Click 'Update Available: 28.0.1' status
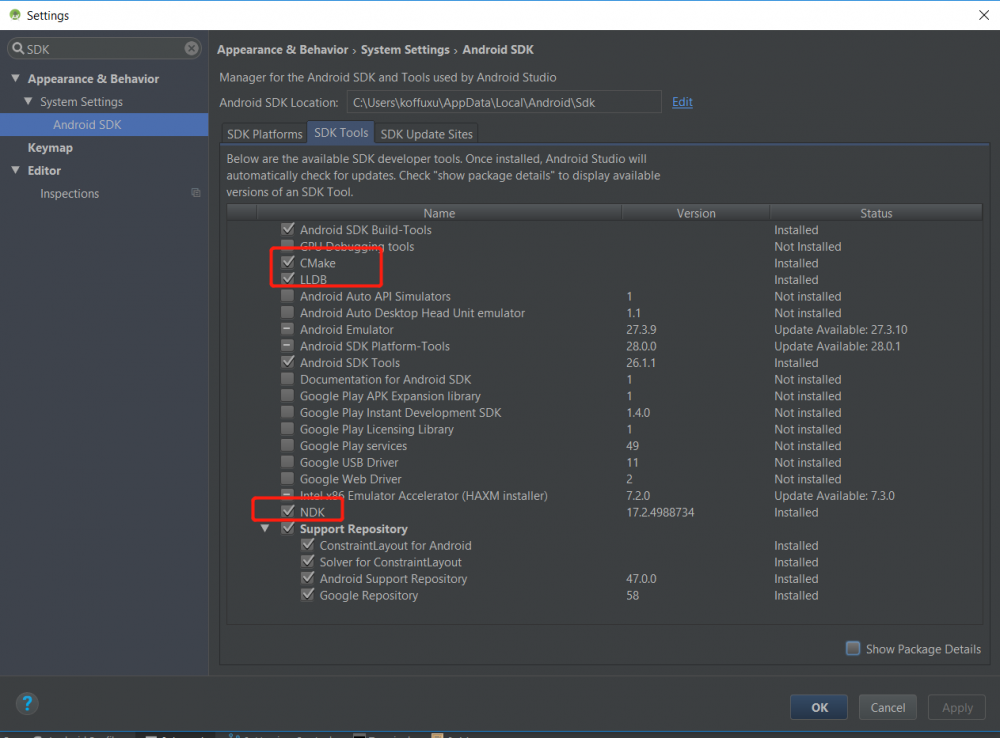Viewport: 1000px width, 738px height. (837, 346)
